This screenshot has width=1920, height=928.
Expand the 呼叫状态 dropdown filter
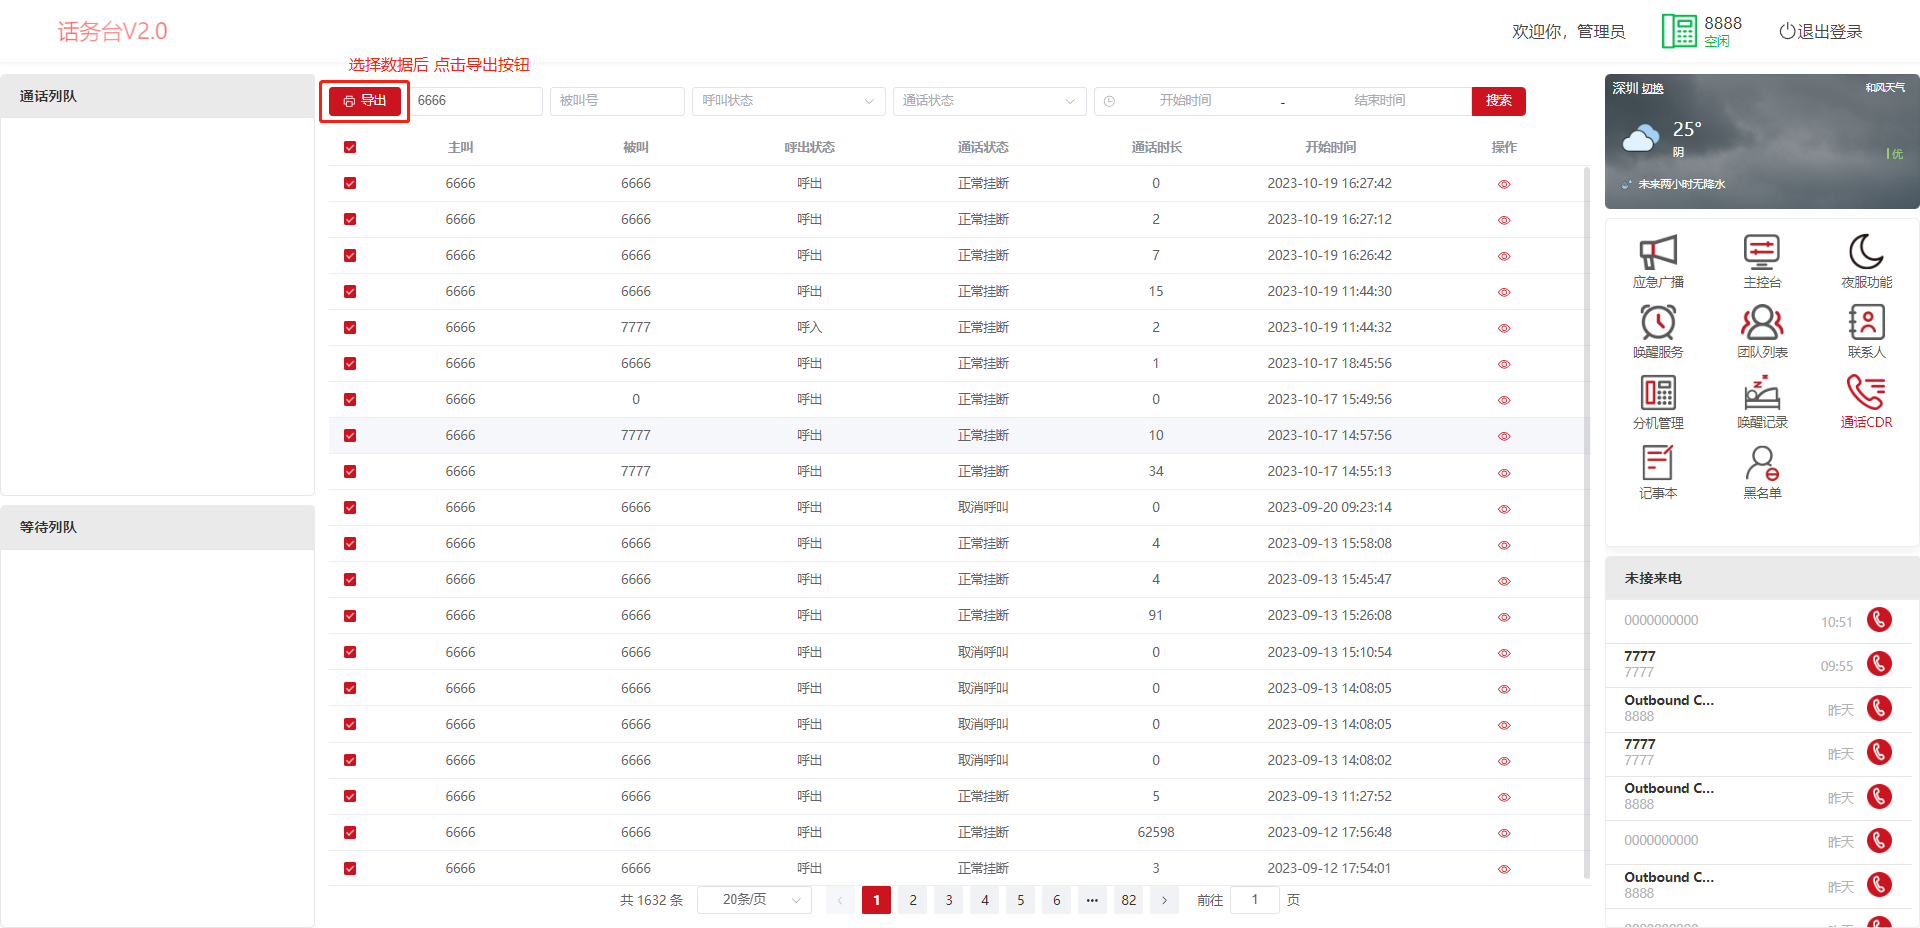(787, 101)
